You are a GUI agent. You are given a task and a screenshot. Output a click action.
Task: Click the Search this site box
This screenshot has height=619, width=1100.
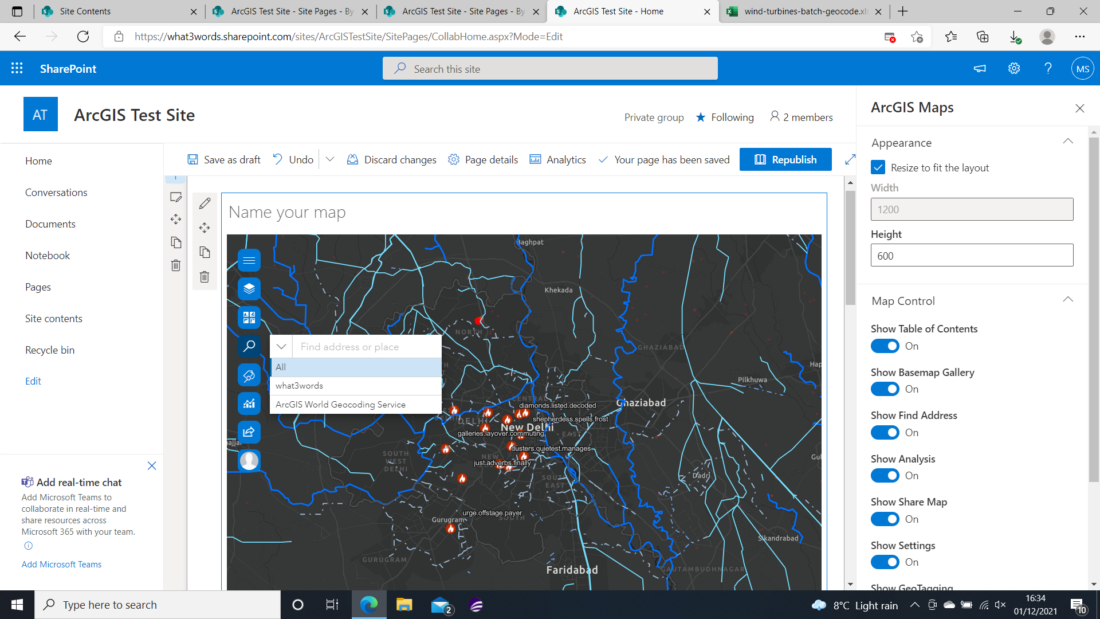click(550, 69)
